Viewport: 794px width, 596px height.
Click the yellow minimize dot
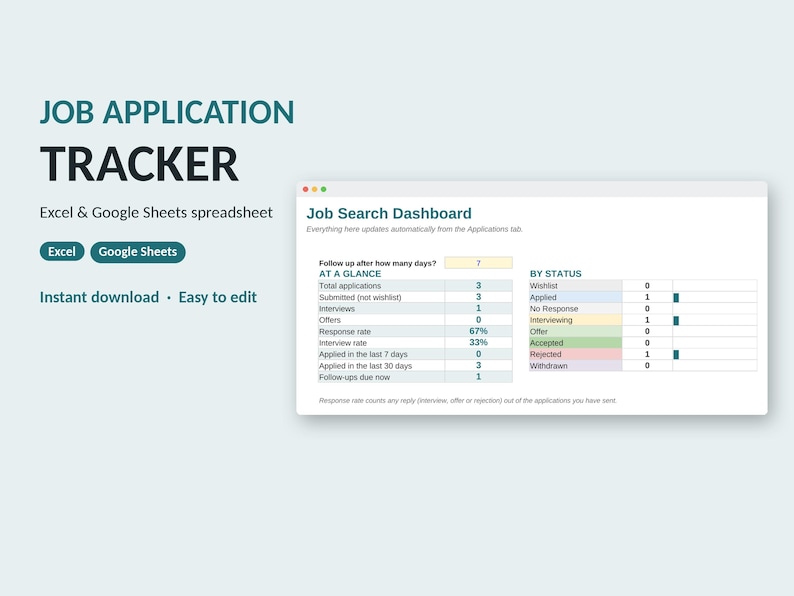click(314, 189)
